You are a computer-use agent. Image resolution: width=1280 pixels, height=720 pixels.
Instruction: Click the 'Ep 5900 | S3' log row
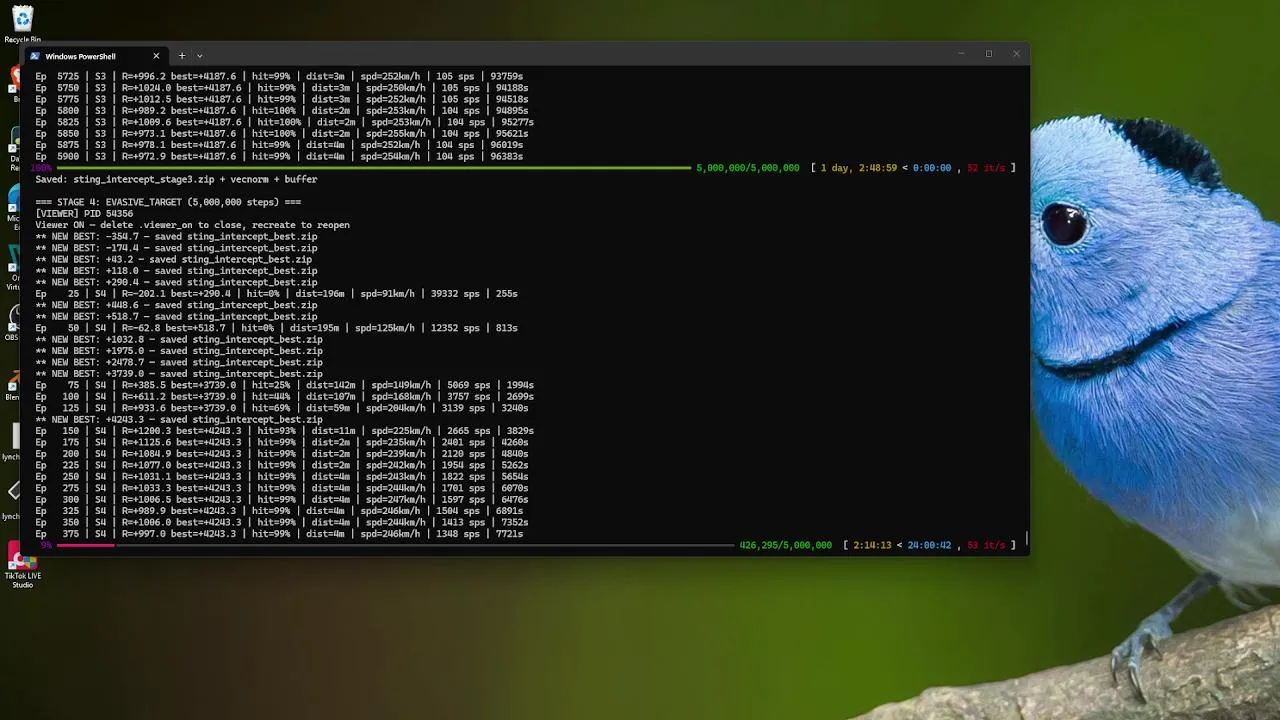click(x=279, y=157)
